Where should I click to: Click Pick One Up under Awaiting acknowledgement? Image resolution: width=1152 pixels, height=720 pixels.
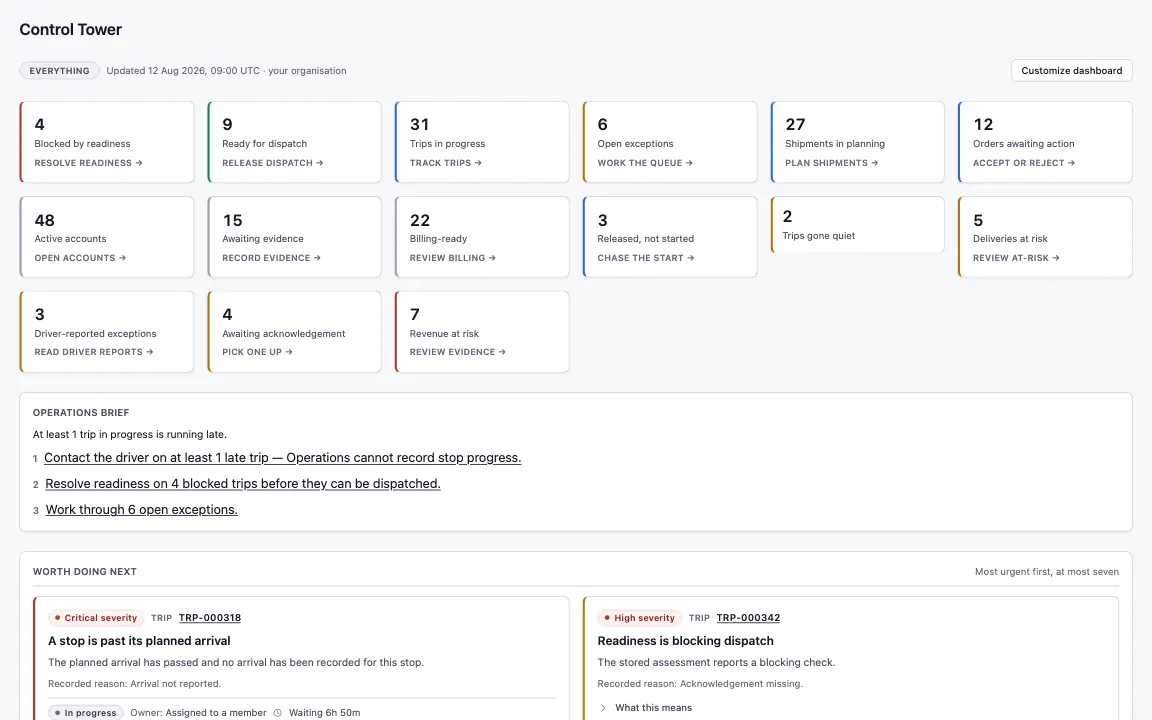point(257,352)
